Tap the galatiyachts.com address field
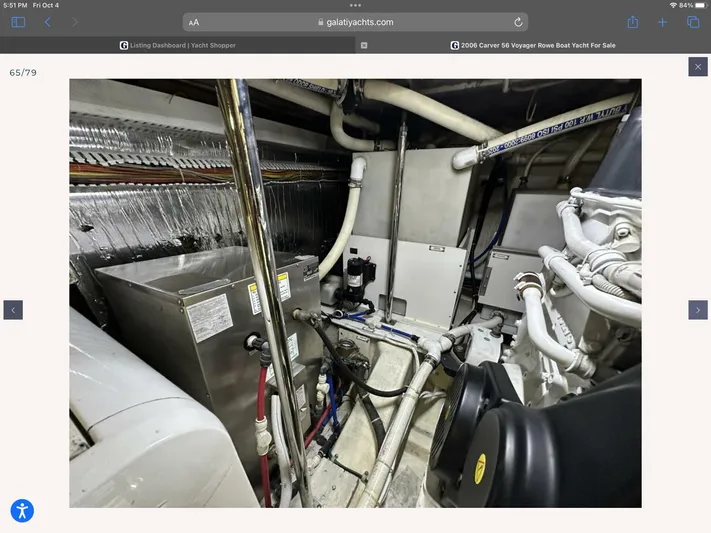The image size is (711, 533). tap(355, 22)
